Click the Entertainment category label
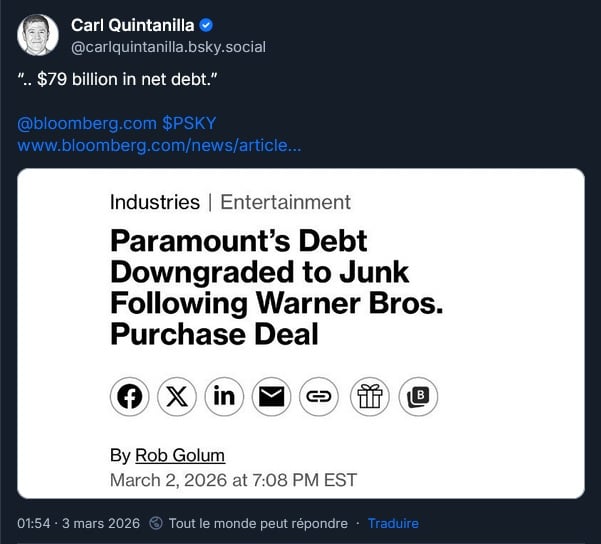The image size is (601, 544). pyautogui.click(x=285, y=202)
